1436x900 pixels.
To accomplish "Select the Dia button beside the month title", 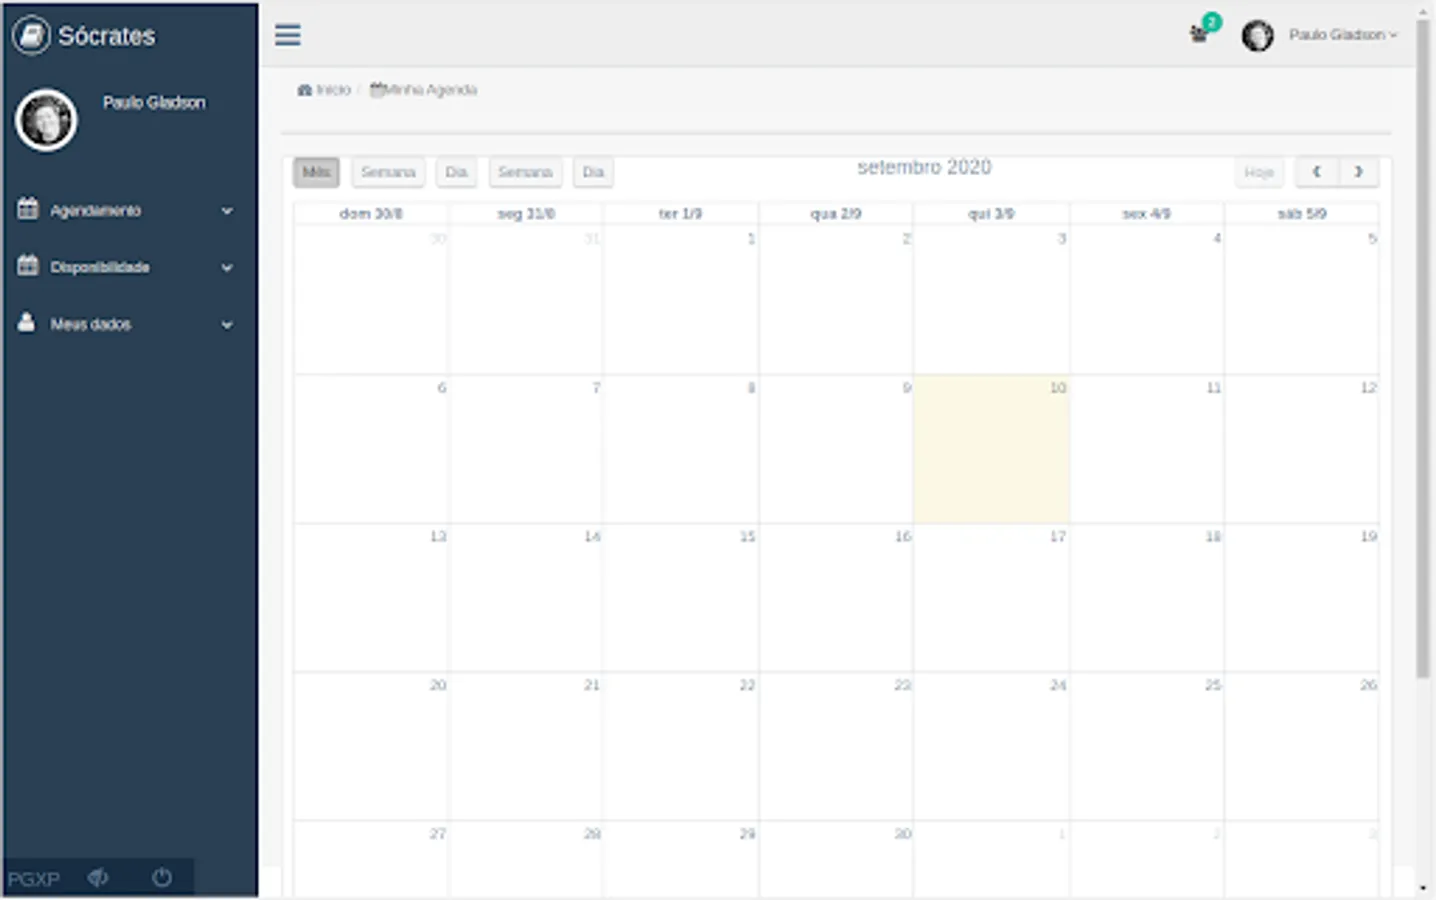I will point(593,172).
